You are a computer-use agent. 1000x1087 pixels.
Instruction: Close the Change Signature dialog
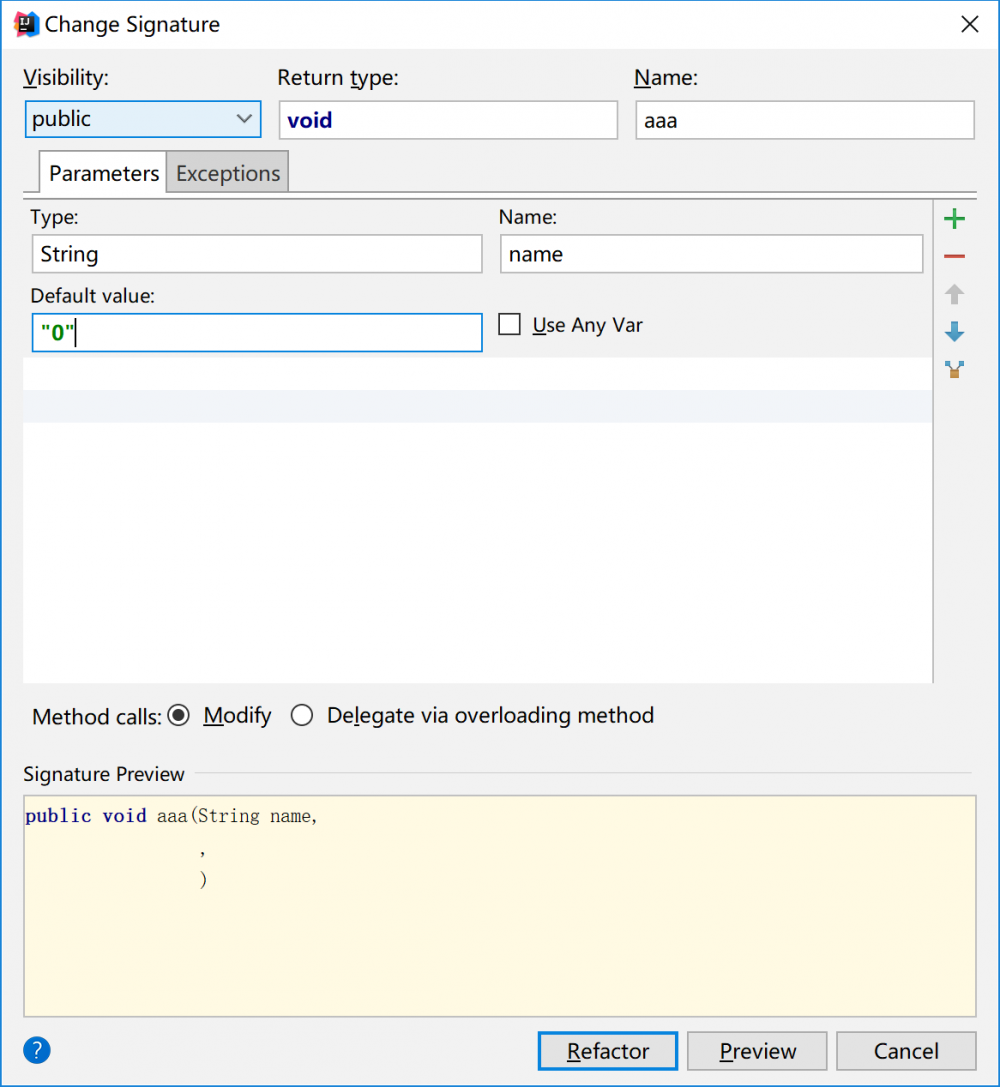[x=970, y=24]
